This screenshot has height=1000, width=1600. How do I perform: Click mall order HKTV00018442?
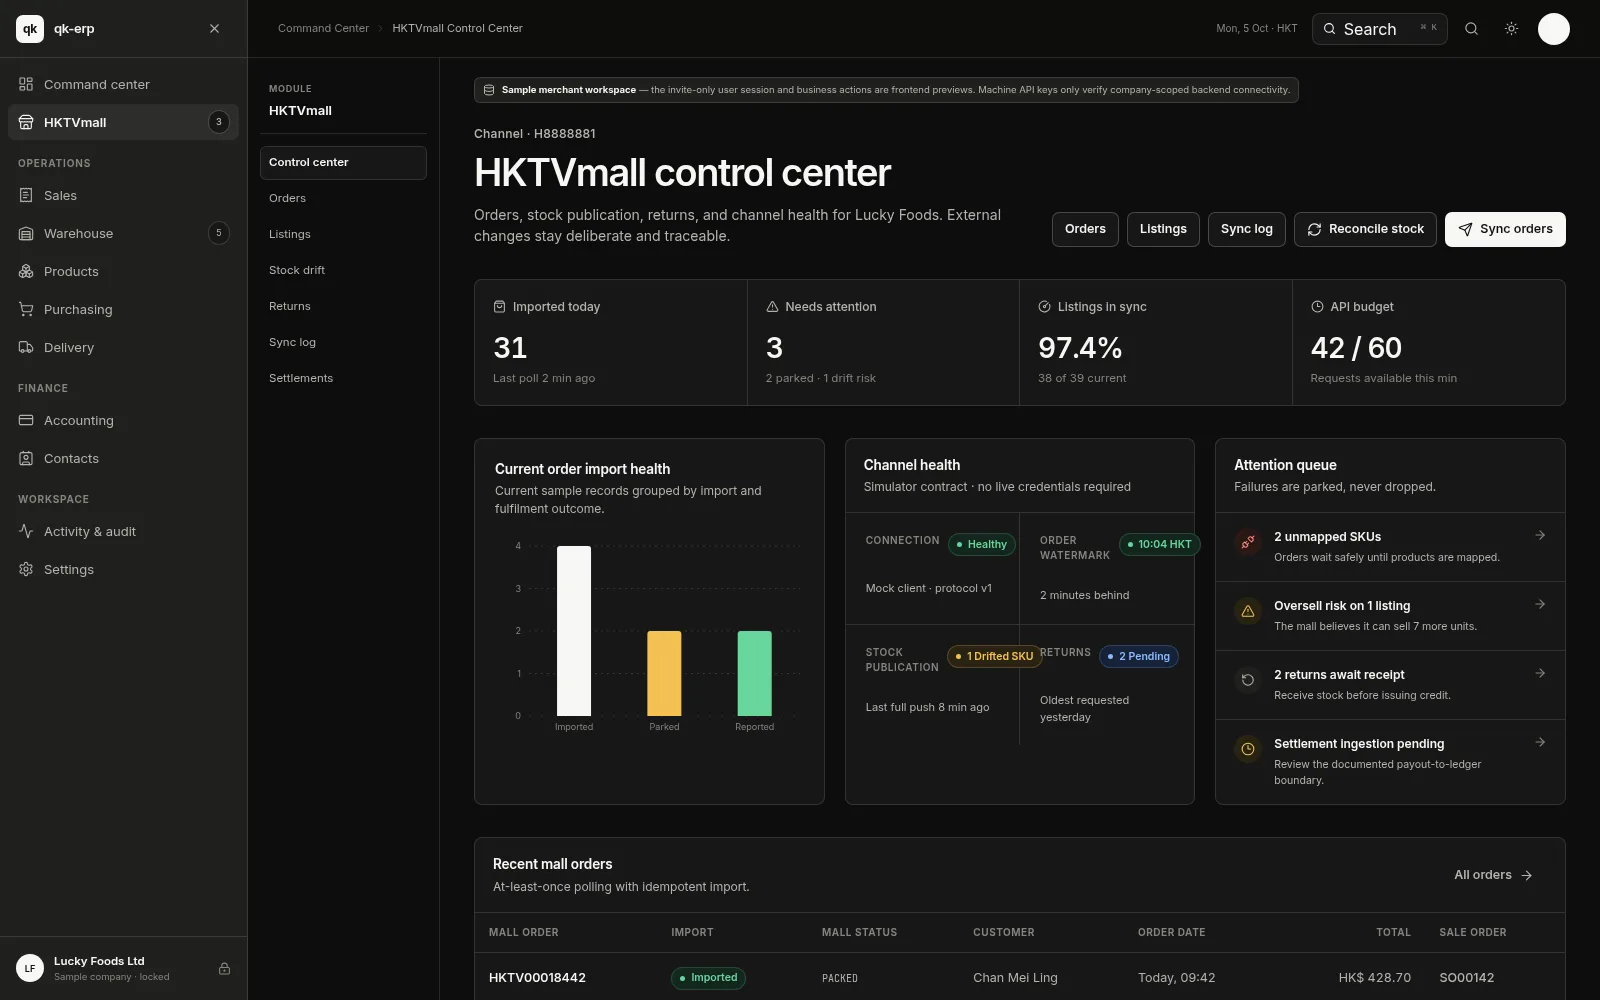click(537, 977)
